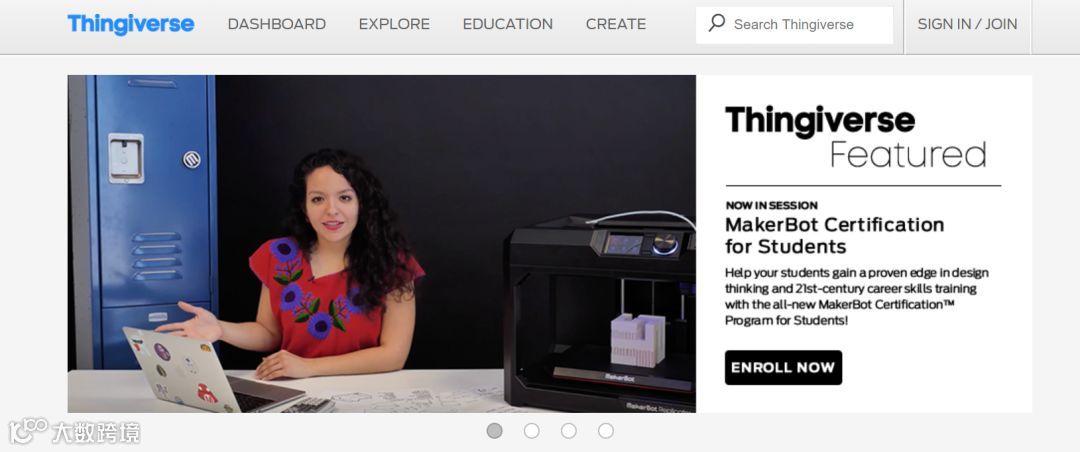Click the watermark logo icon
This screenshot has height=452, width=1080.
[x=28, y=431]
